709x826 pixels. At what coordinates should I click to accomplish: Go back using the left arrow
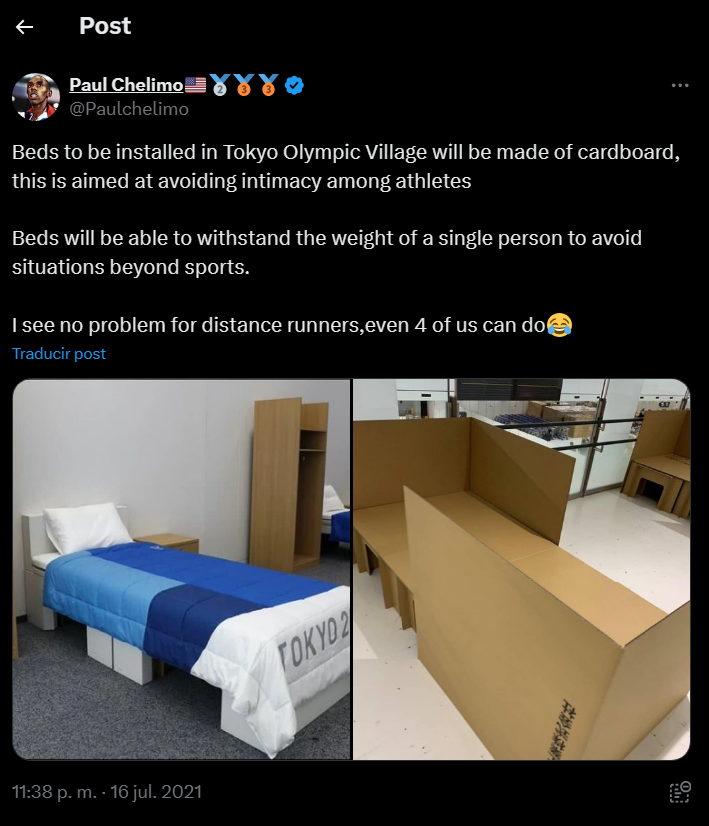[24, 27]
